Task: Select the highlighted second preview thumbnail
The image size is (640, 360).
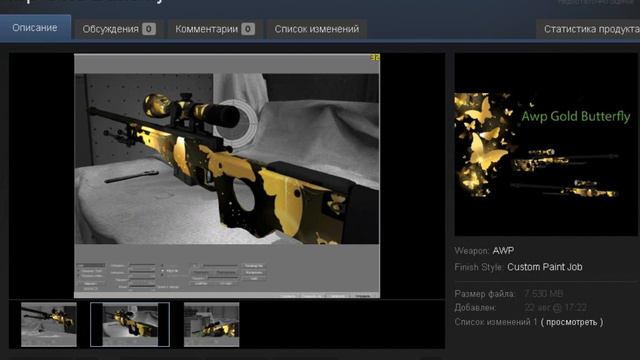Action: pyautogui.click(x=130, y=324)
